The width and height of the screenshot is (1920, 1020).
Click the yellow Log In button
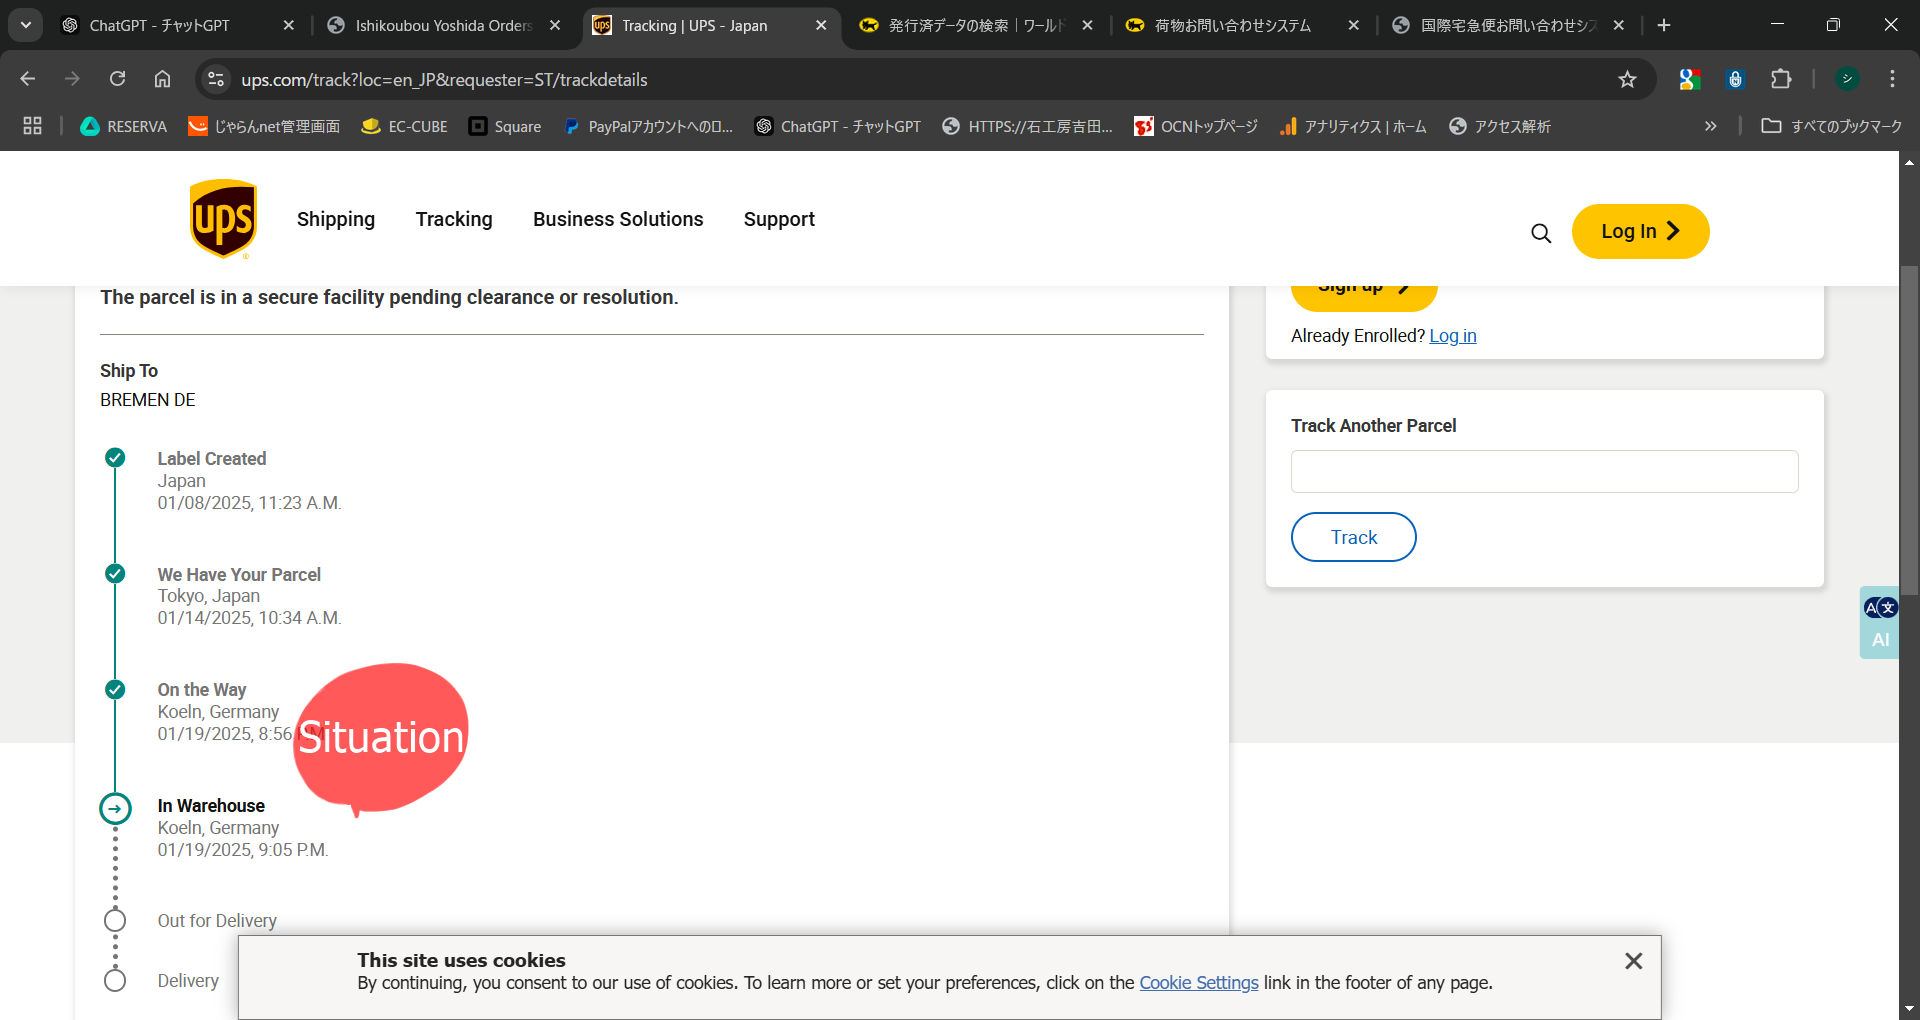tap(1640, 231)
